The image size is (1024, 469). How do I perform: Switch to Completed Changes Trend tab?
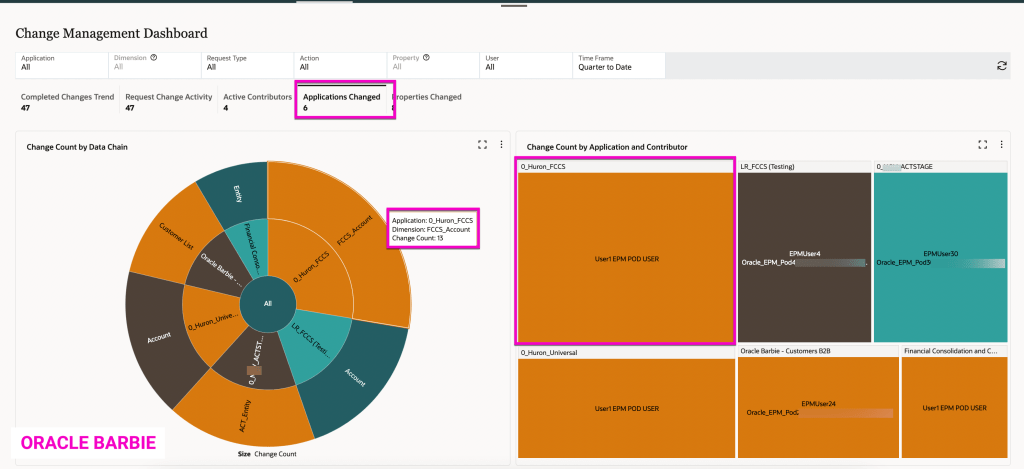66,101
